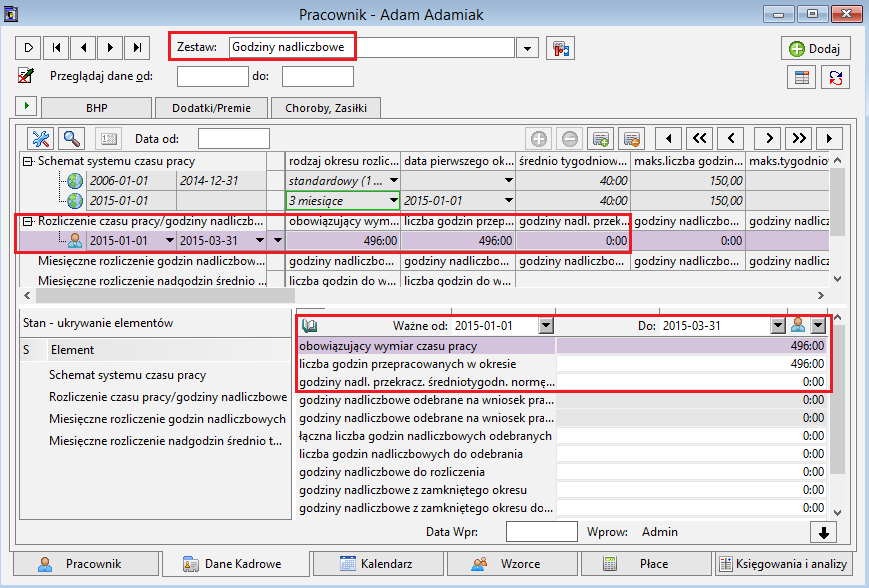Viewport: 869px width, 588px height.
Task: Click the double left chevron button
Action: click(700, 139)
